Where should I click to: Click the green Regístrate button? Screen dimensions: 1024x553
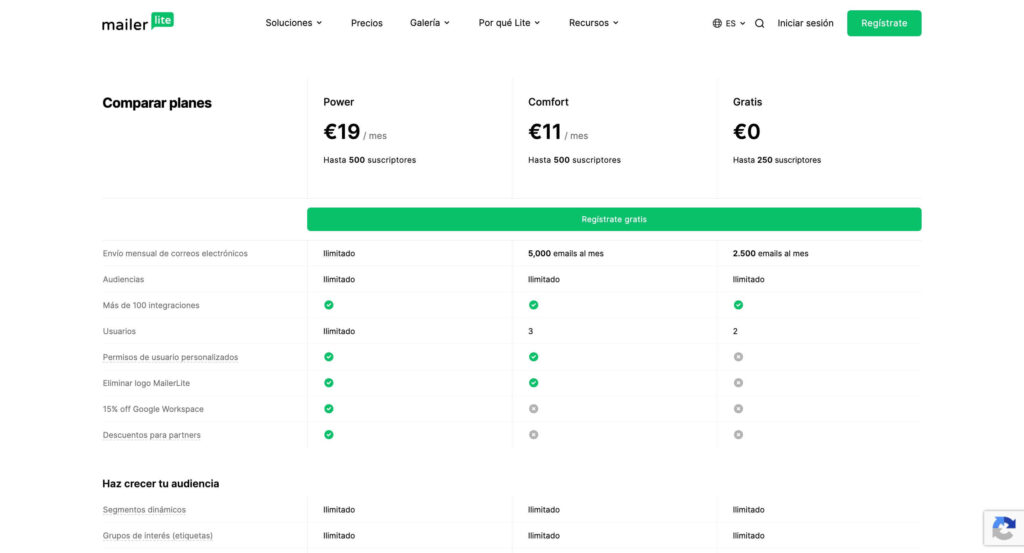[884, 23]
